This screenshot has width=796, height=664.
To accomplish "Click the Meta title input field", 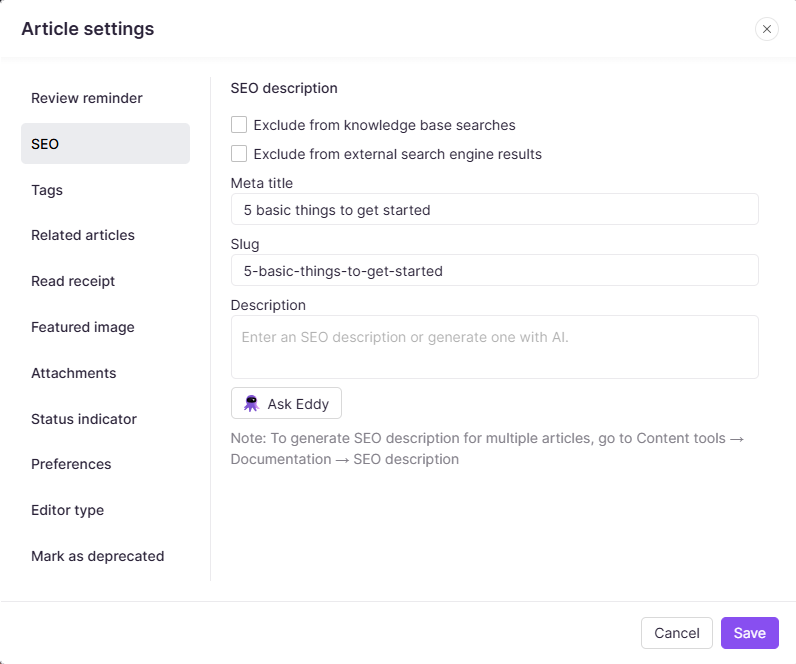I will click(x=494, y=210).
